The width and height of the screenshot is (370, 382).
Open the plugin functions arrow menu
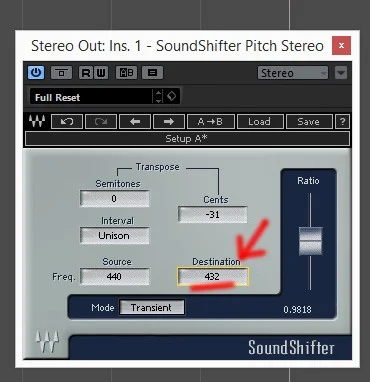[341, 73]
